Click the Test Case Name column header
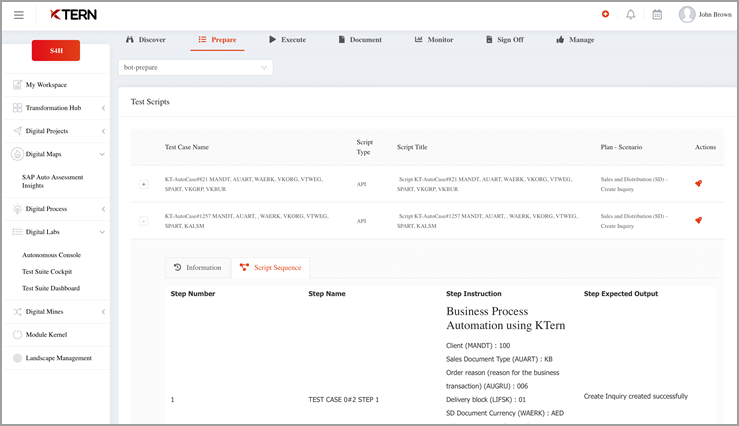 pos(187,147)
